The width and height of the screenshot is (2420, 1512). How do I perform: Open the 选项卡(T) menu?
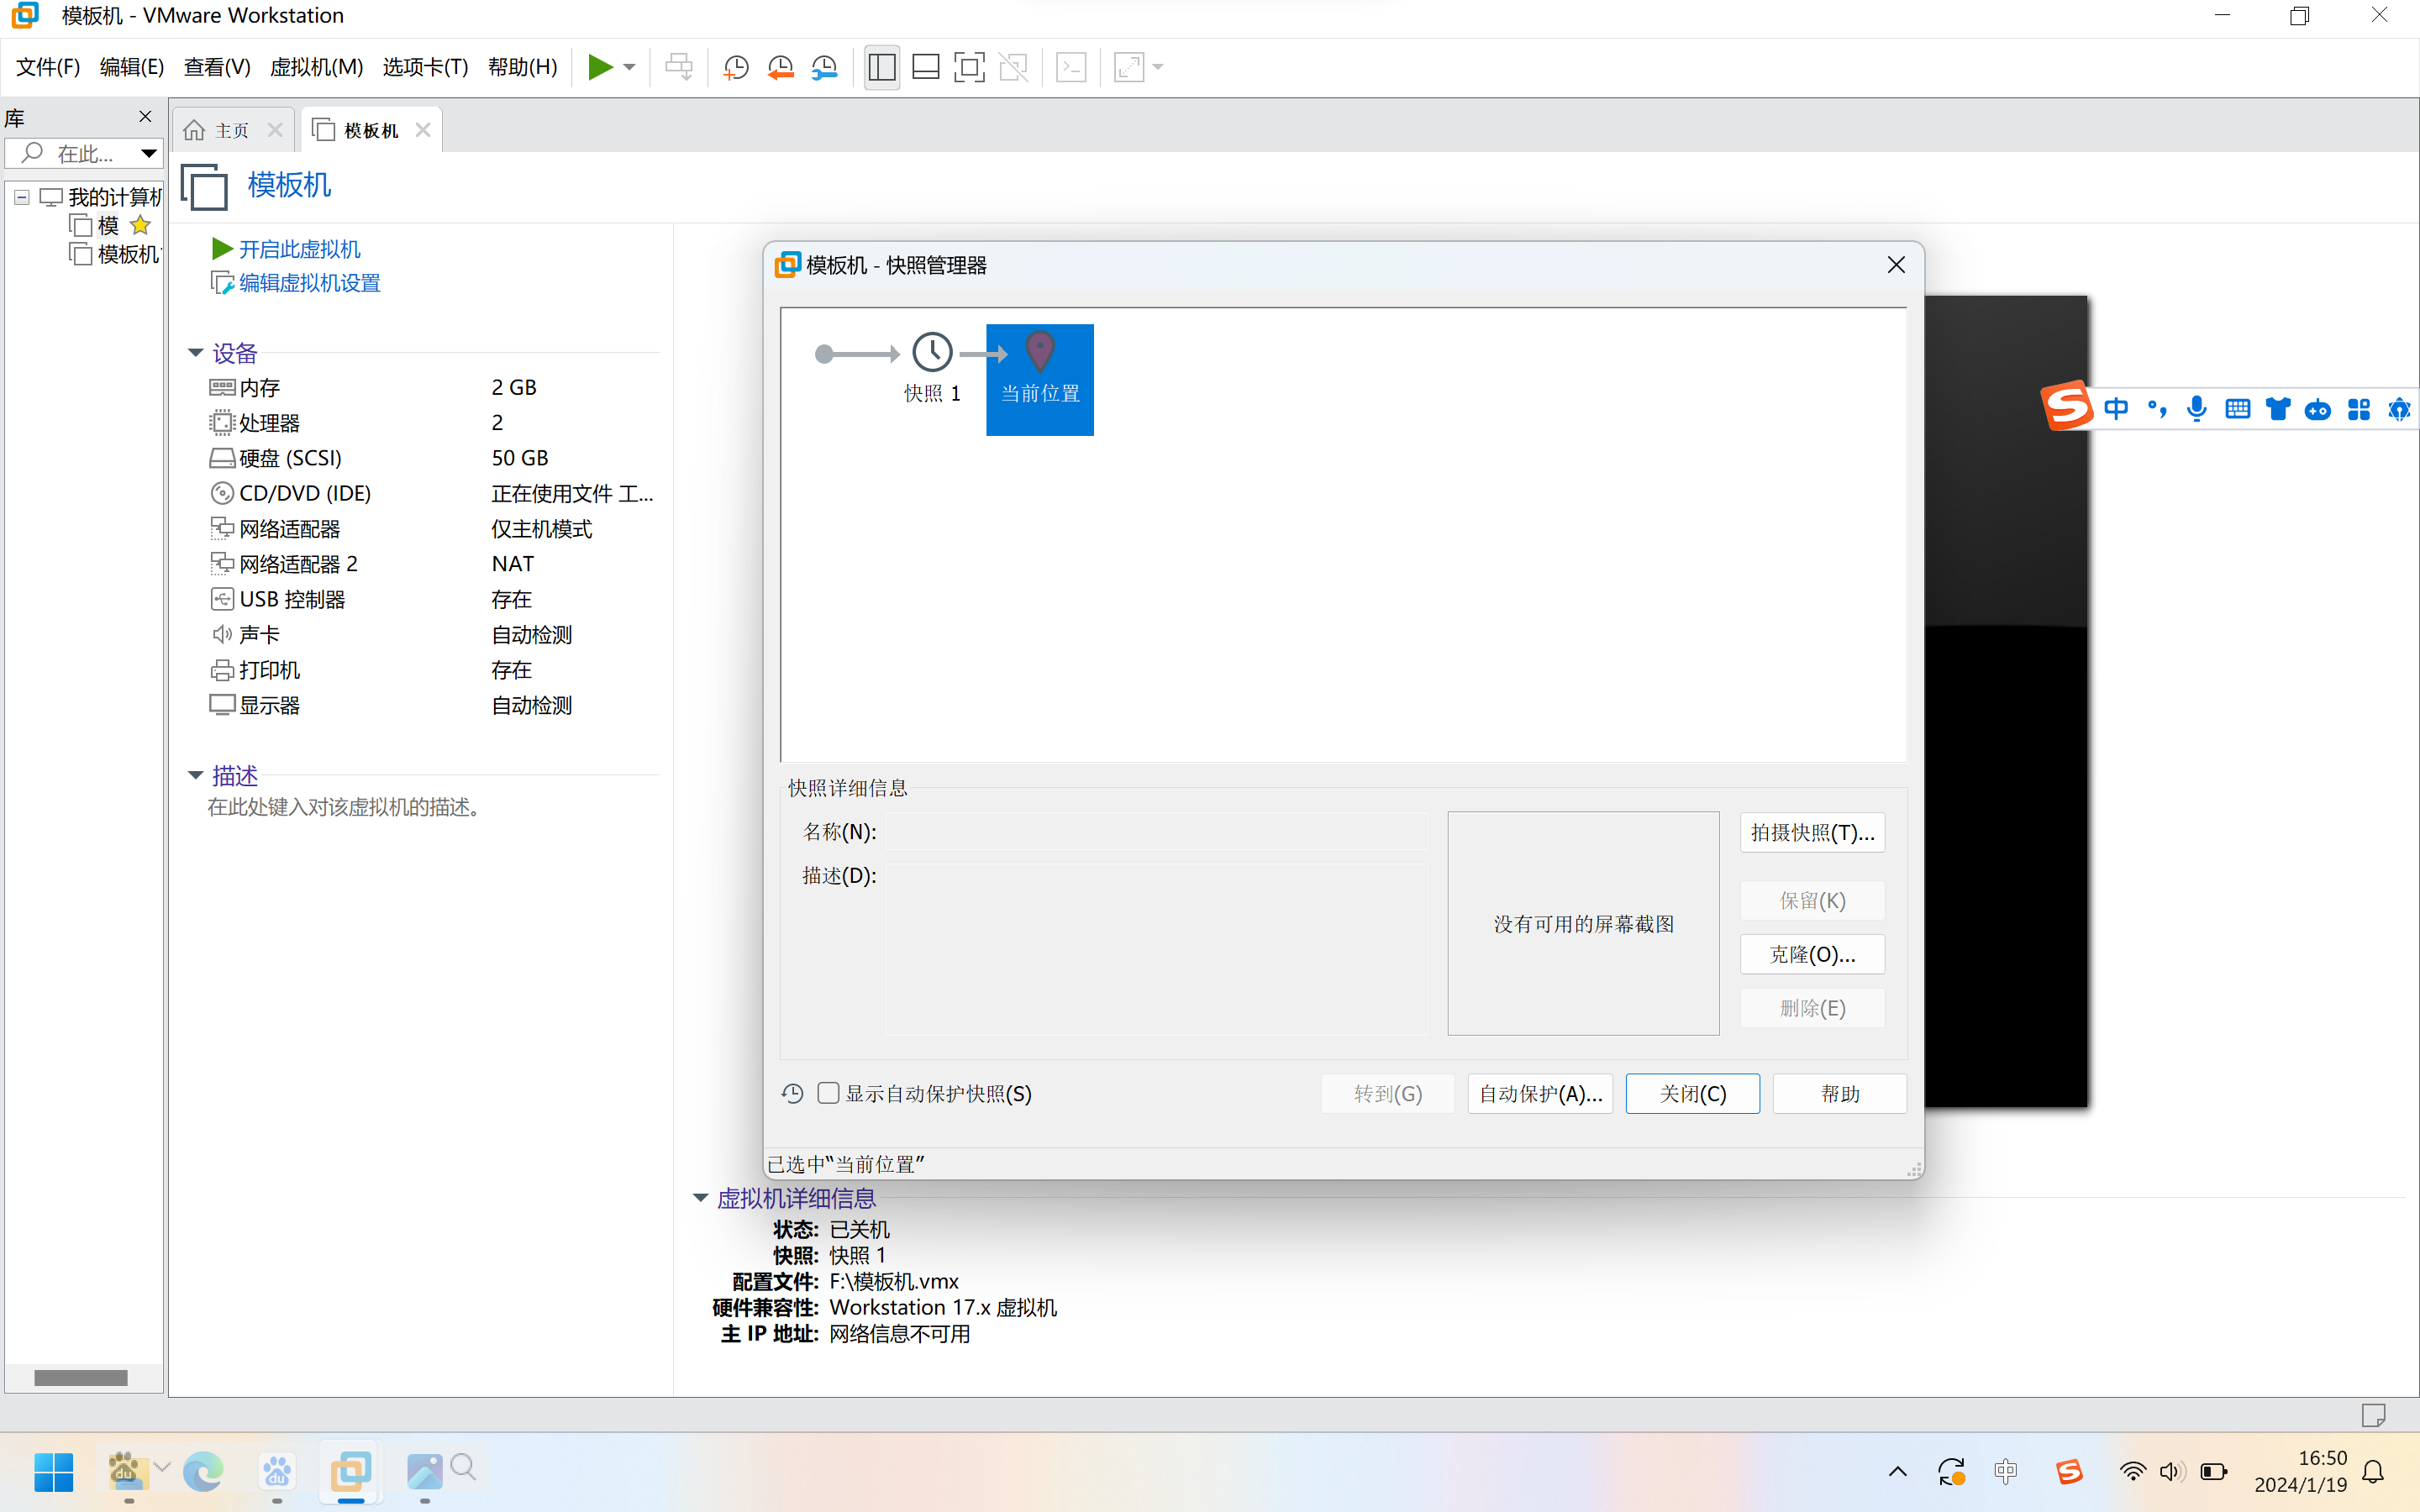425,67
